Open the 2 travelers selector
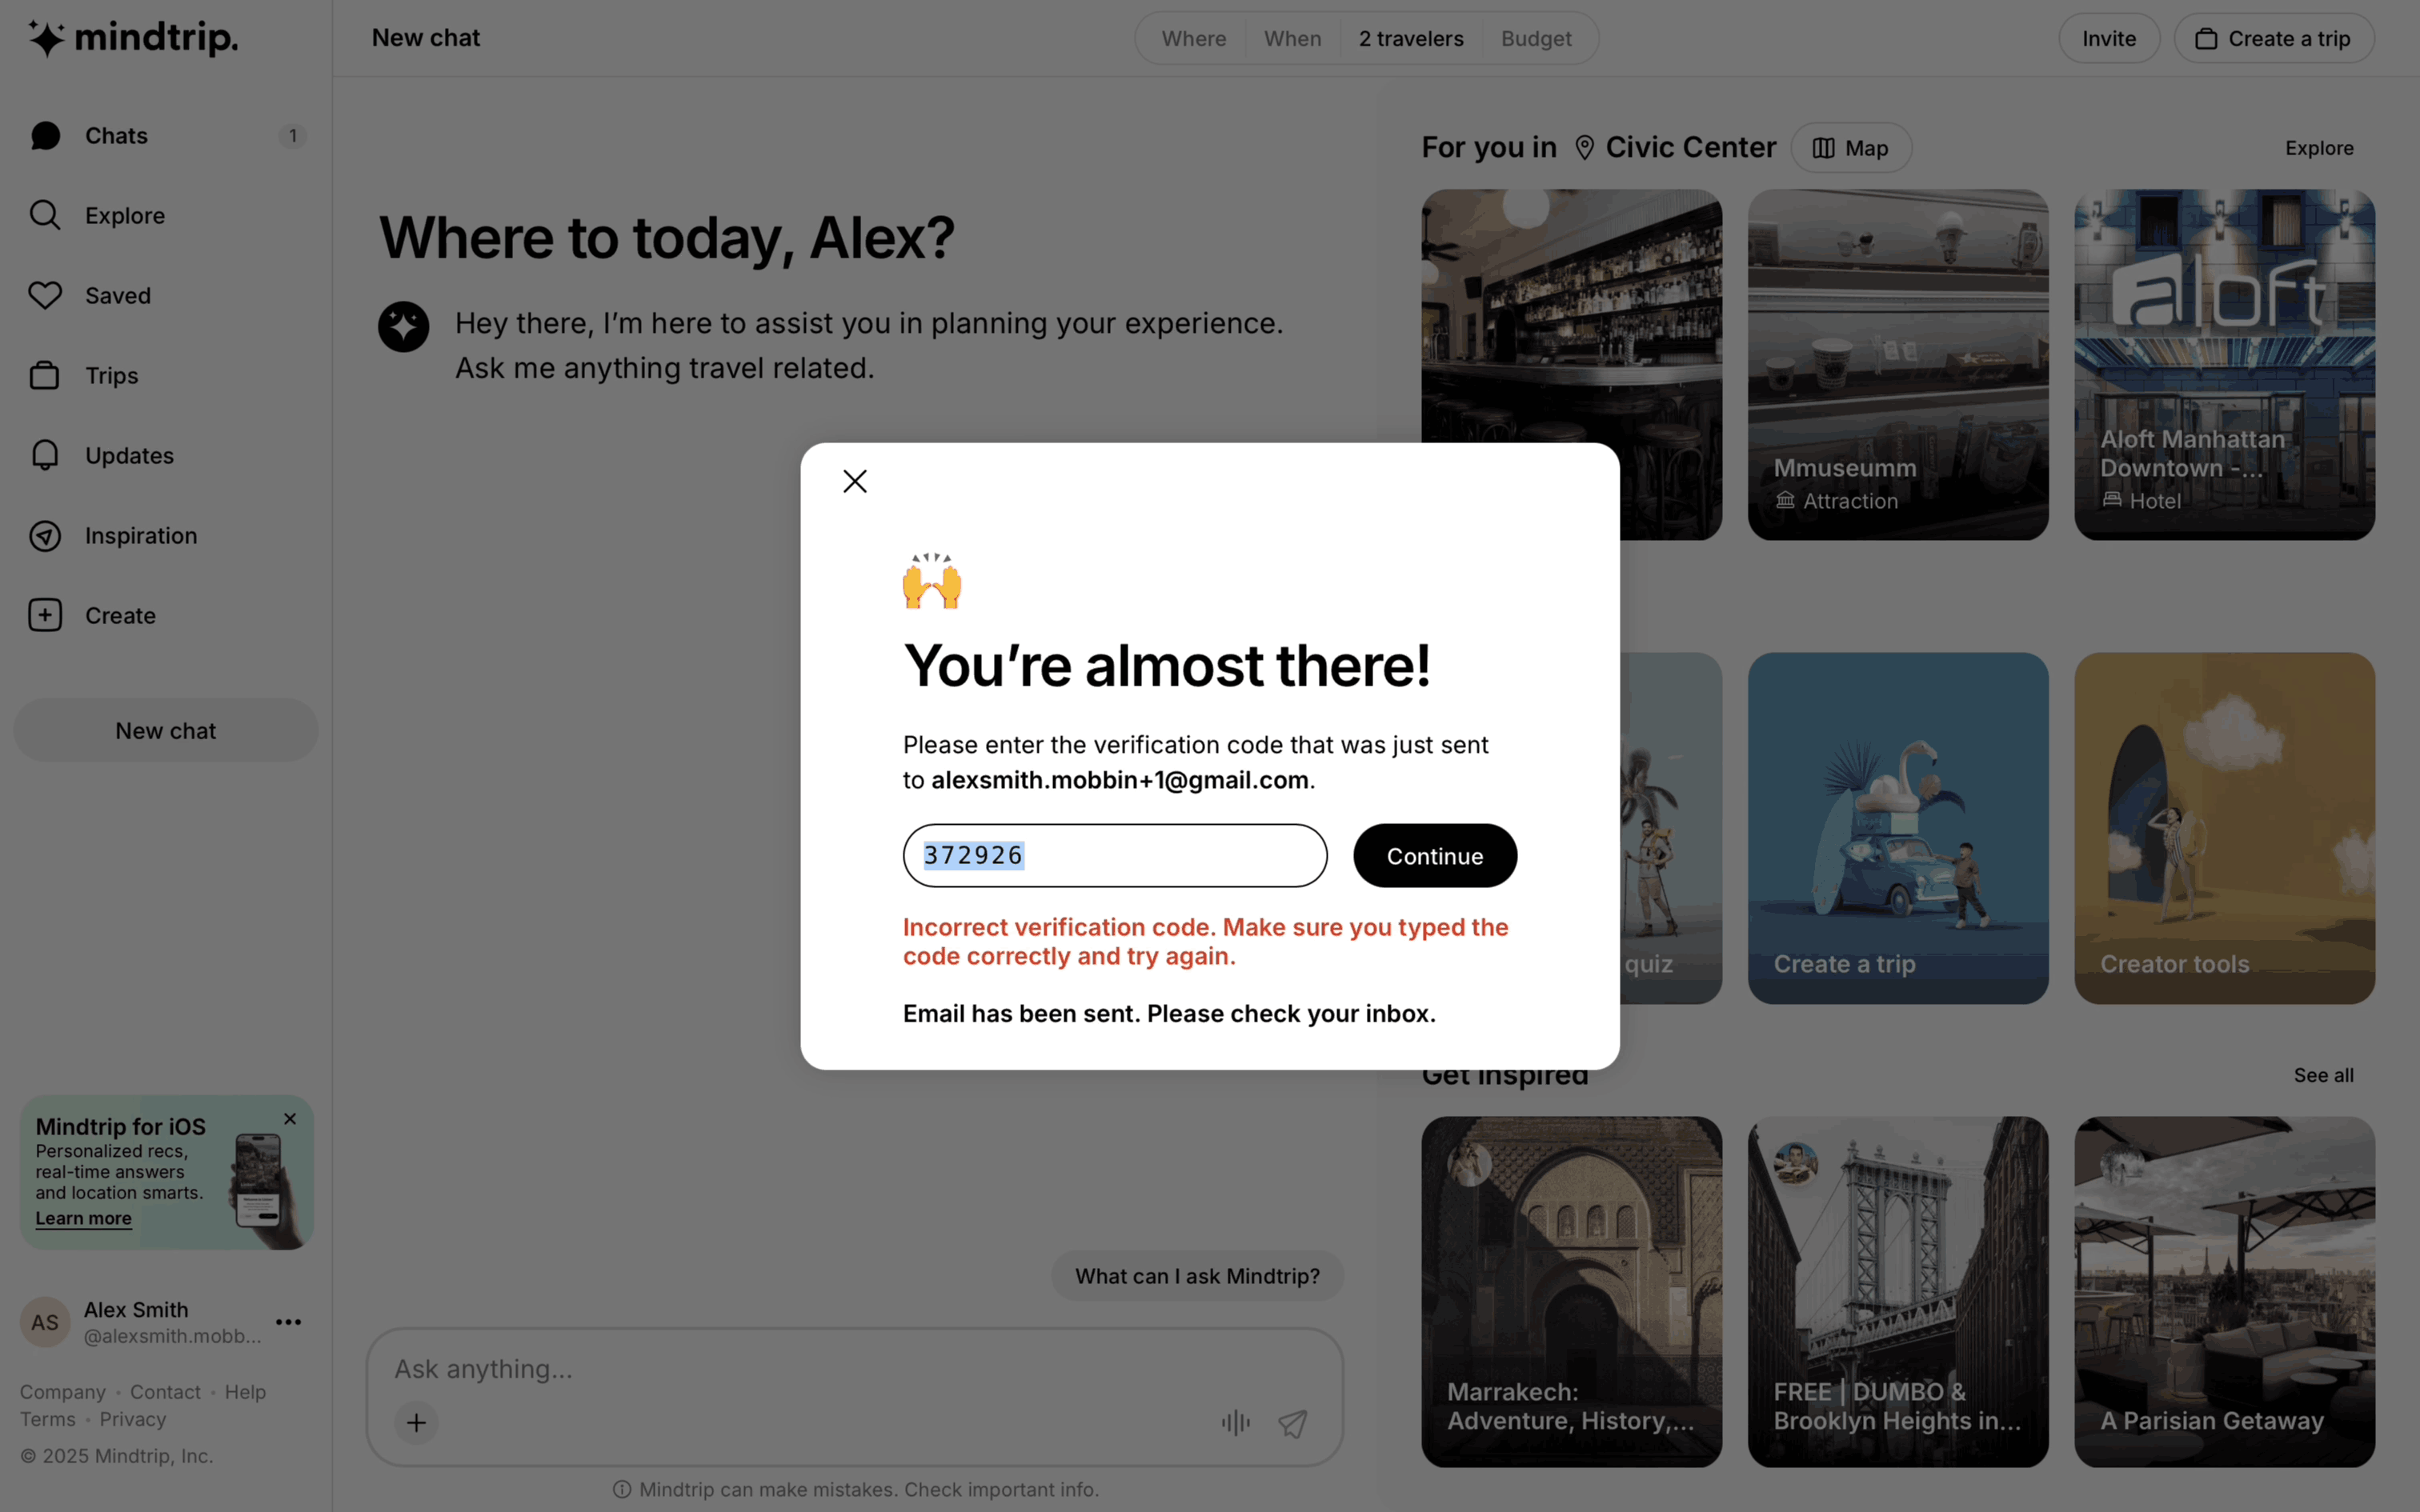 pyautogui.click(x=1411, y=38)
